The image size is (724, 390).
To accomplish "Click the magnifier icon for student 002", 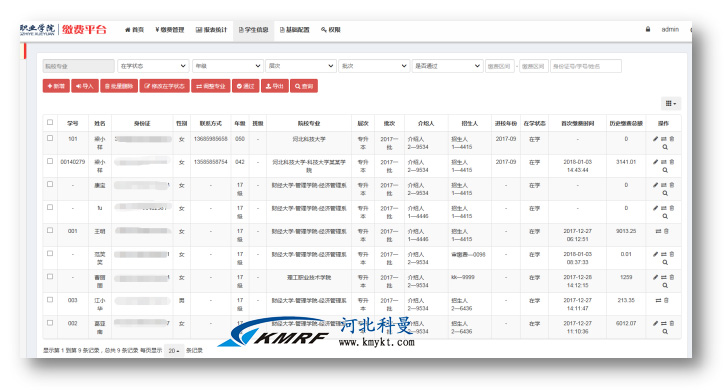I will point(665,331).
